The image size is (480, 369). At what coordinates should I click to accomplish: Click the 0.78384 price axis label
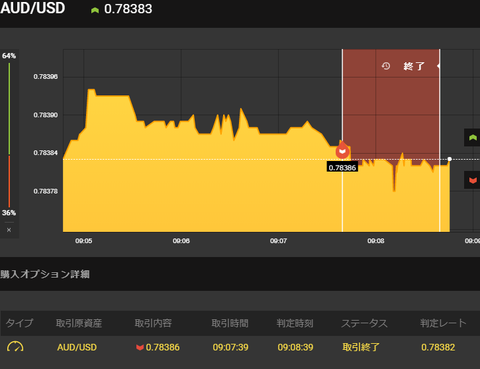(46, 153)
